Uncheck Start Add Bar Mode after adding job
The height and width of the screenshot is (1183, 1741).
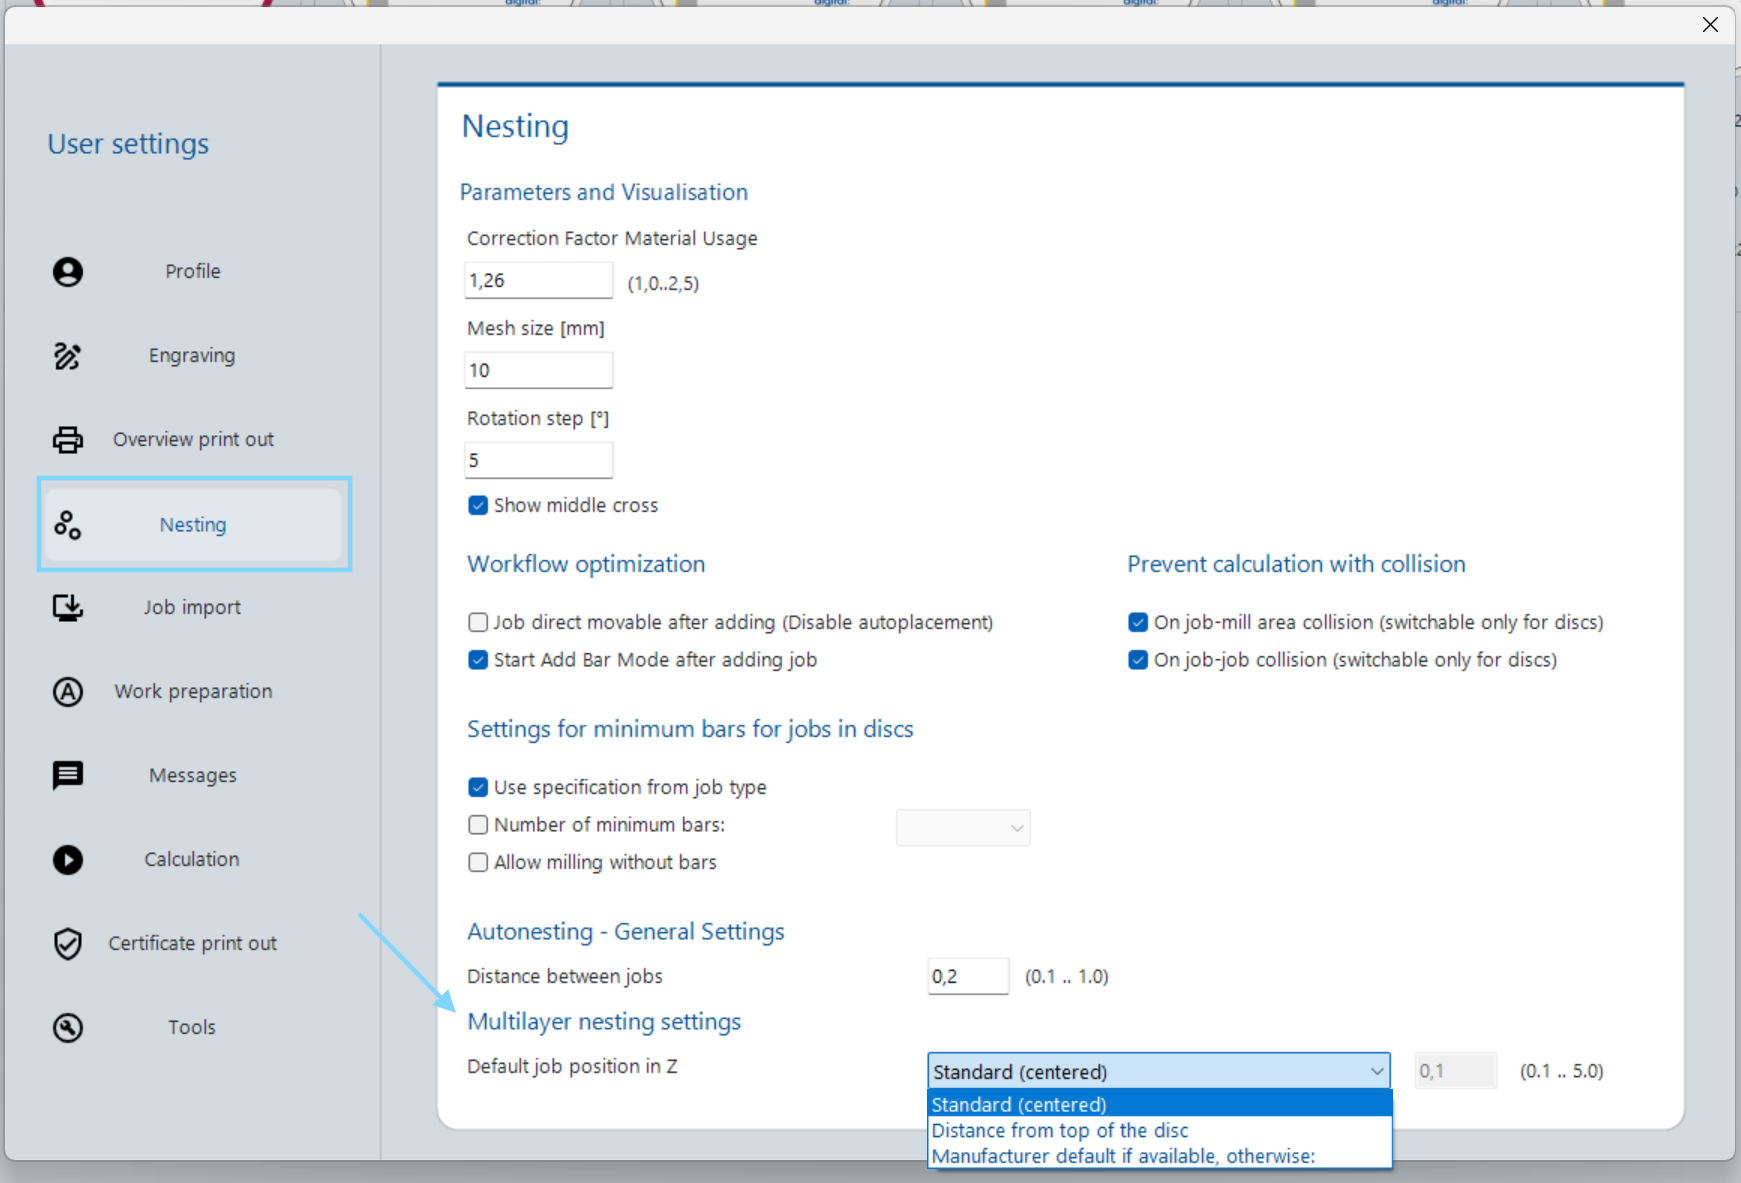pos(478,660)
